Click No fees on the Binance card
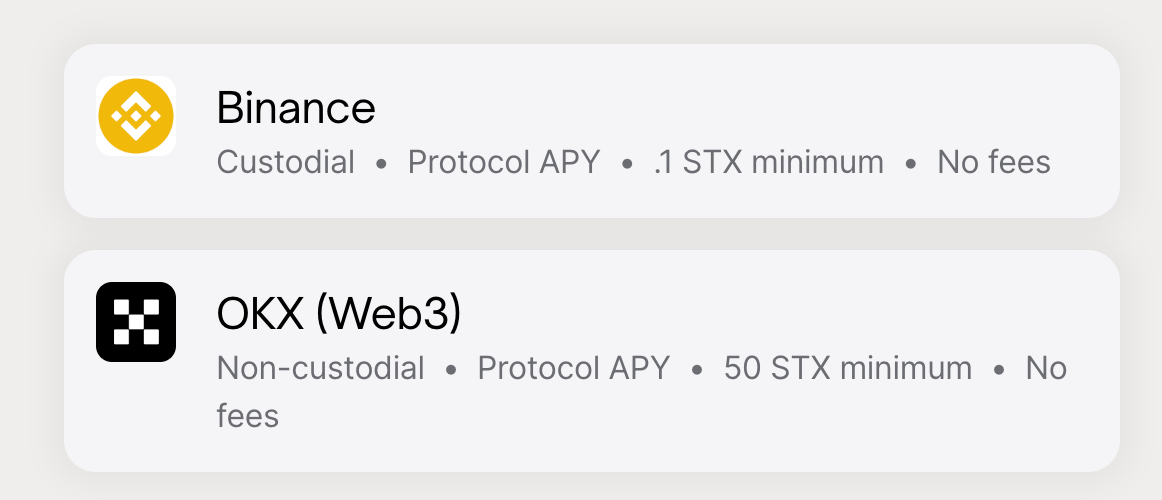 (993, 162)
